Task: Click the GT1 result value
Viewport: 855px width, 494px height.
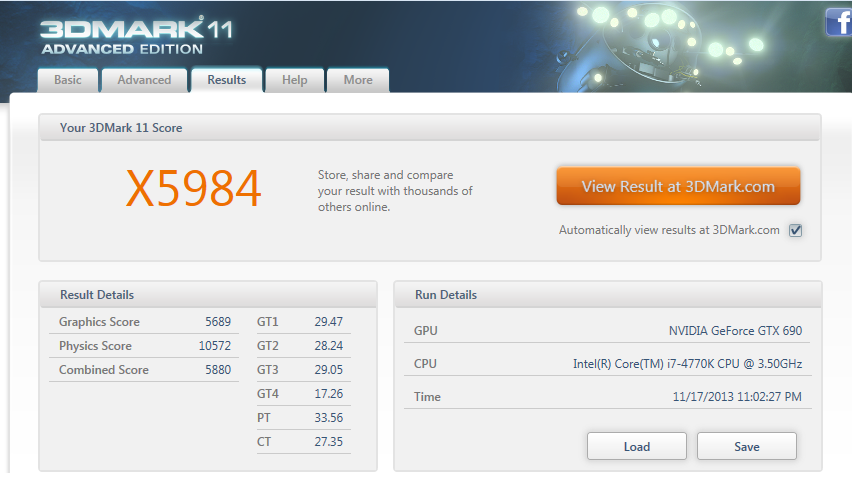Action: (328, 322)
